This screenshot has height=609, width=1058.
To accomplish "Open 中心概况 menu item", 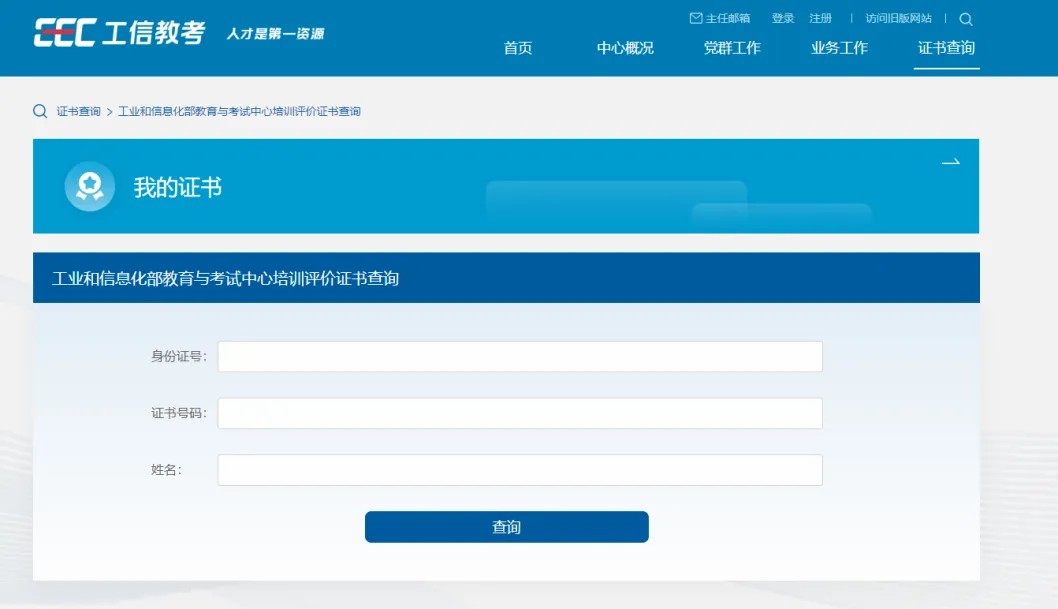I will [625, 48].
